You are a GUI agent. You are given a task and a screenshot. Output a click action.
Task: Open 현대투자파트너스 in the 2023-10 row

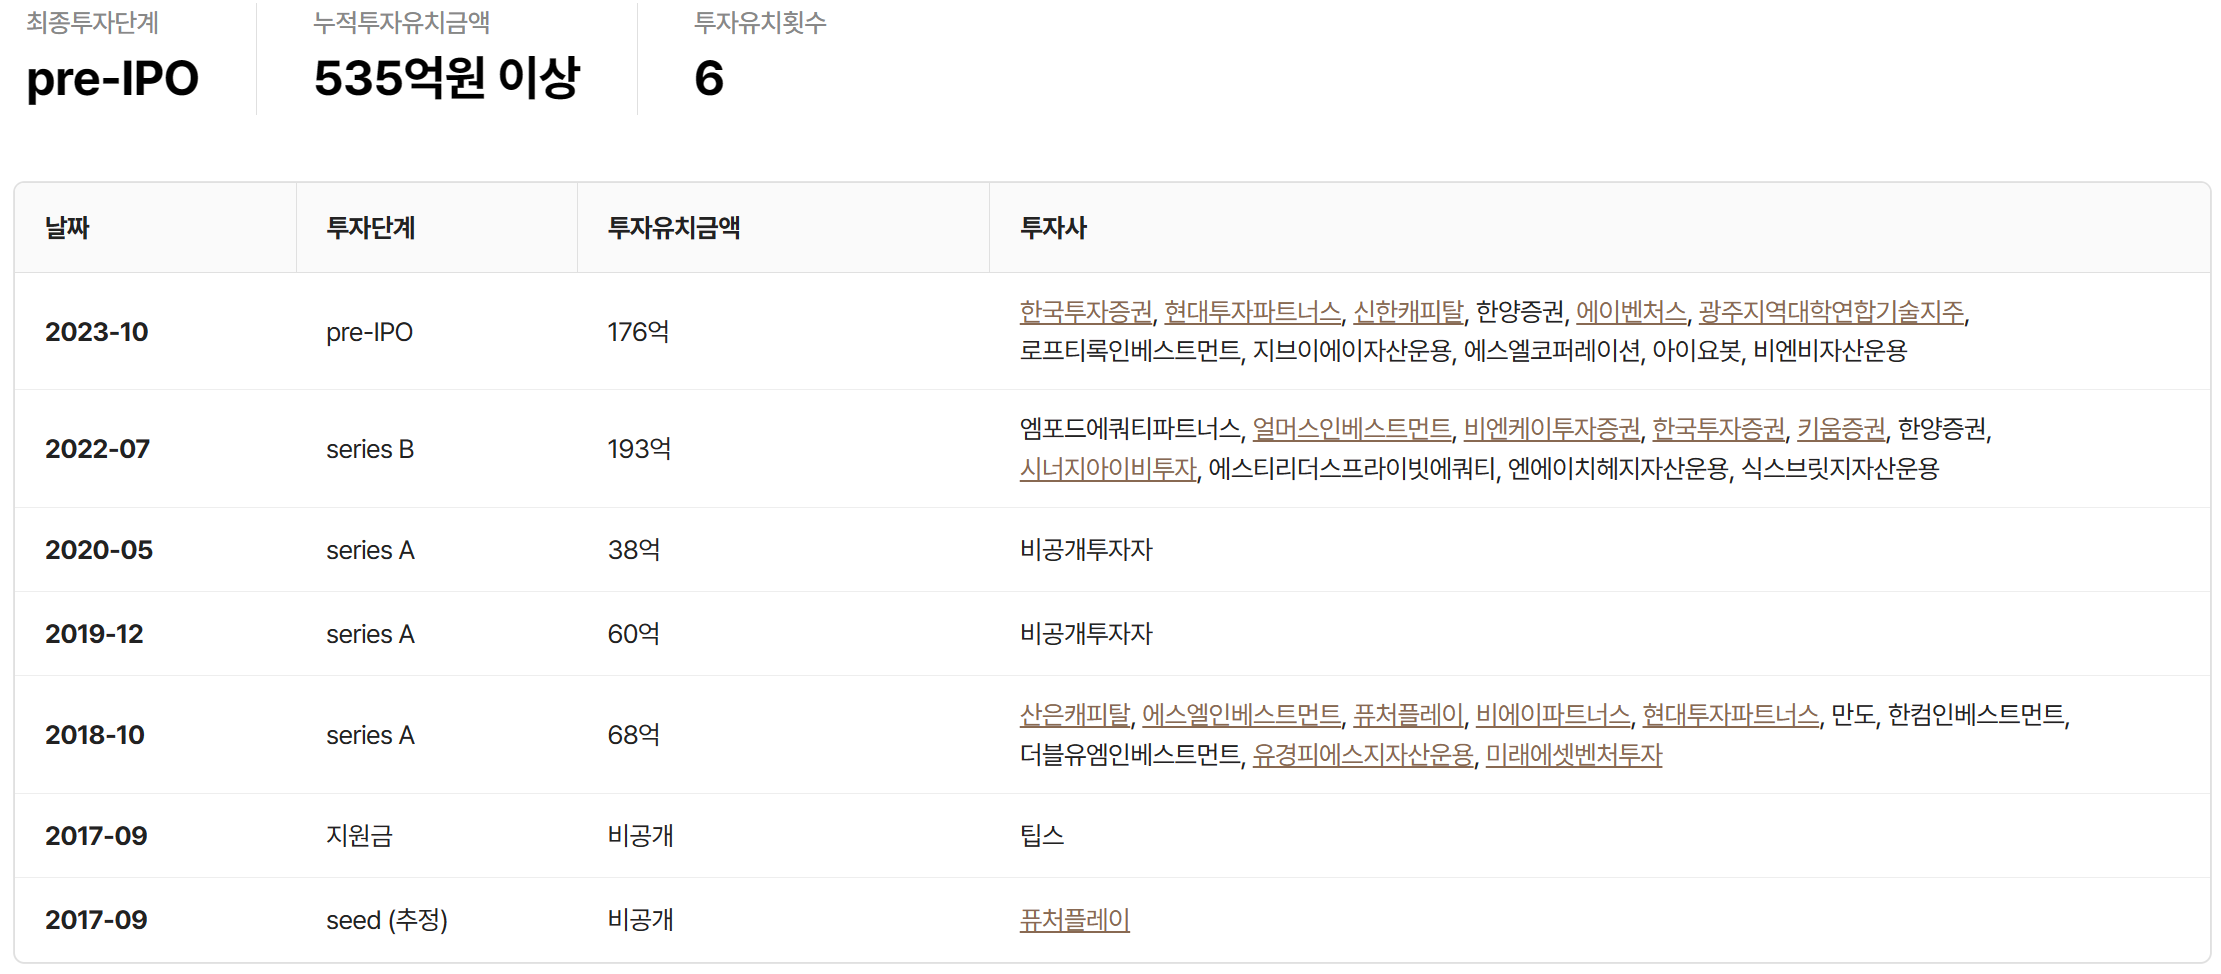coord(1252,312)
